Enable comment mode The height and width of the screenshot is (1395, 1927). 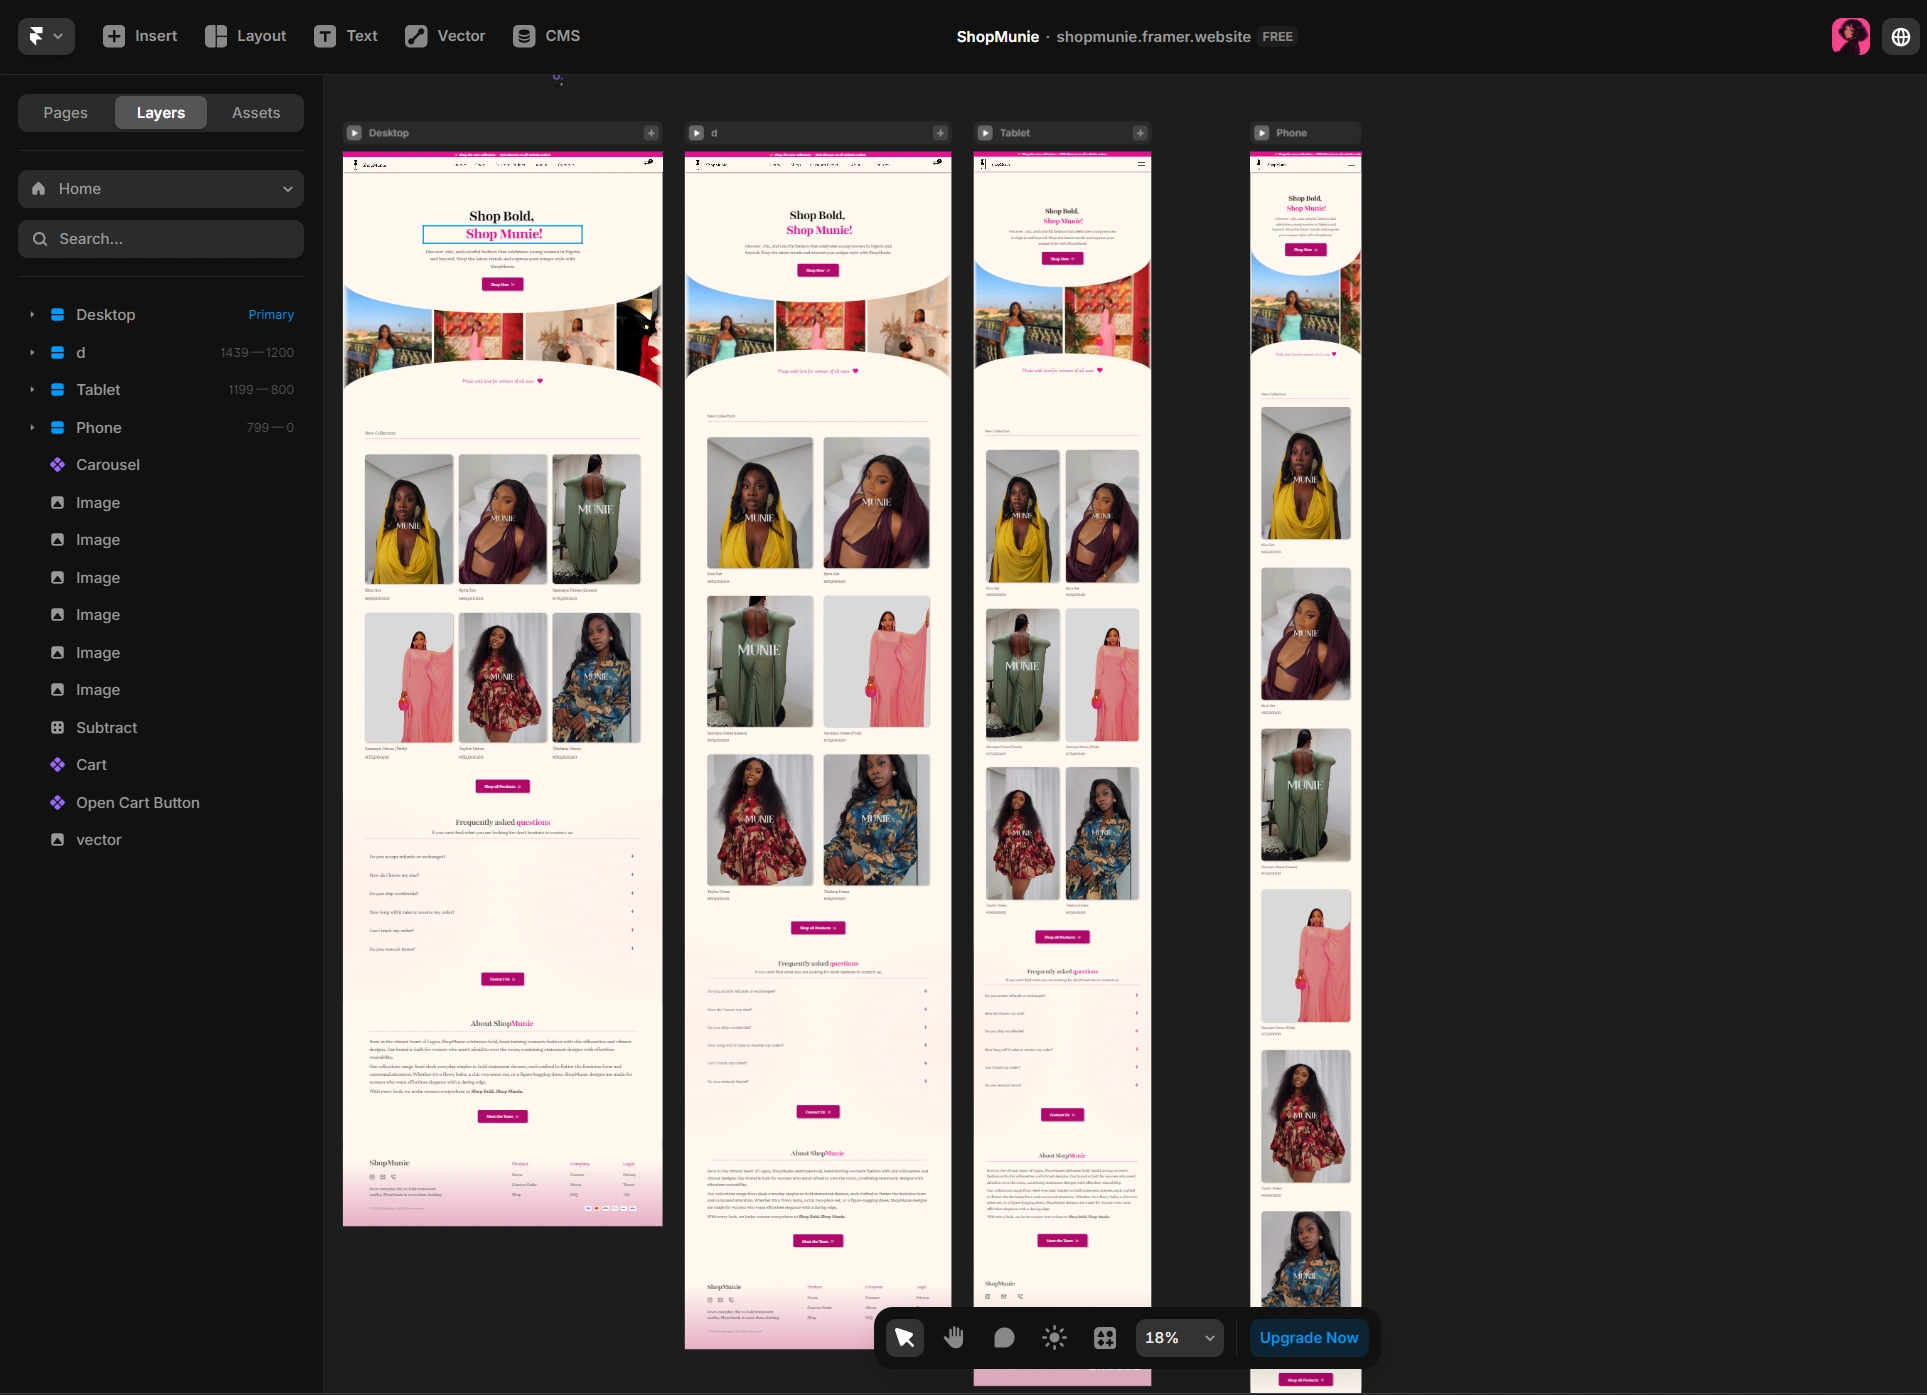point(1004,1337)
